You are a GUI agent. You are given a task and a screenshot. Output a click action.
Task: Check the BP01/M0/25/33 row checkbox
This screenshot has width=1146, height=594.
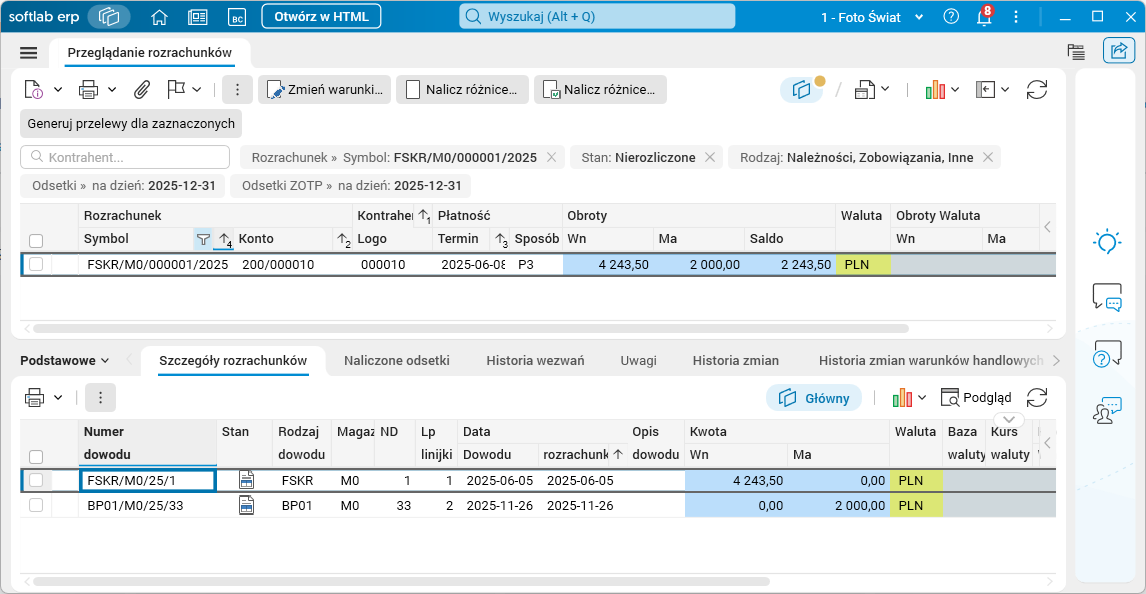coord(36,505)
